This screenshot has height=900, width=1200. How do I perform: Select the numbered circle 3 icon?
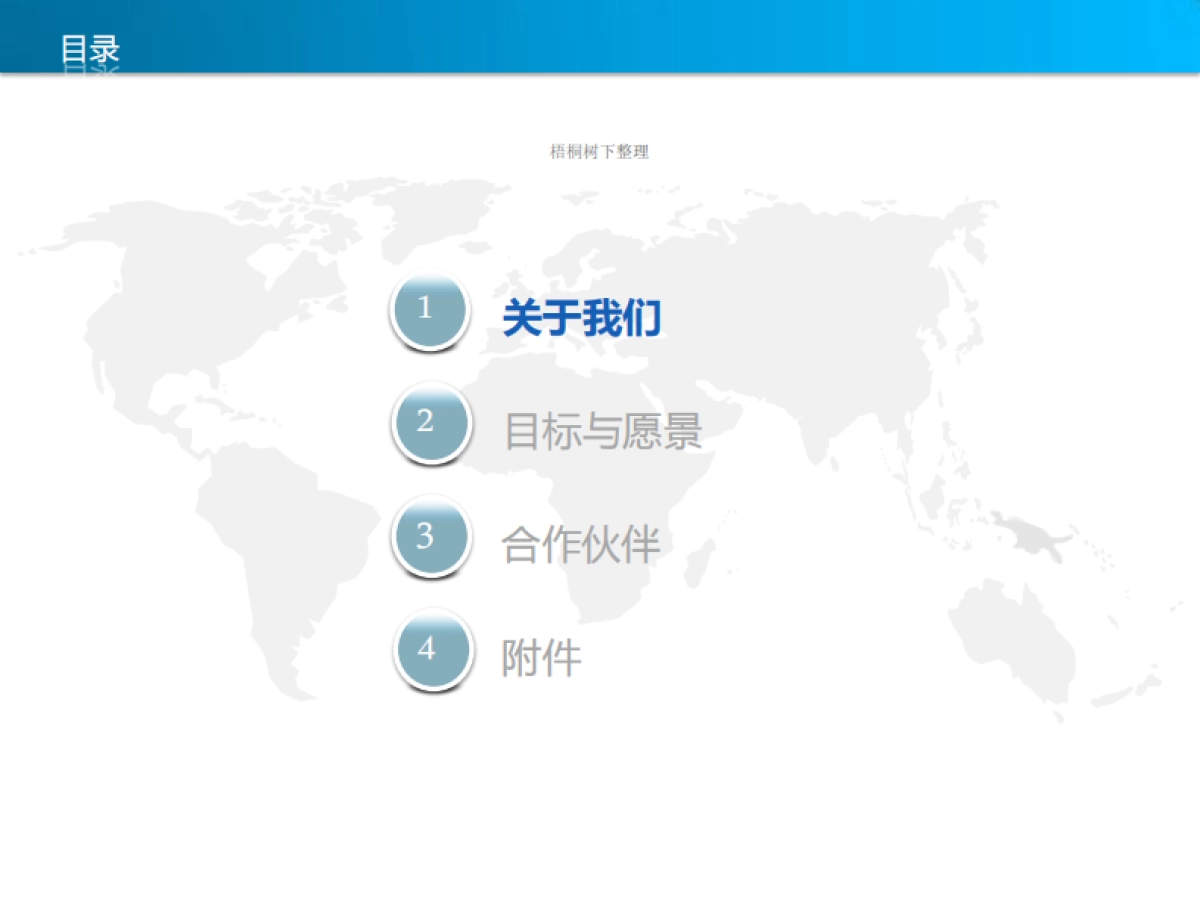(x=432, y=537)
